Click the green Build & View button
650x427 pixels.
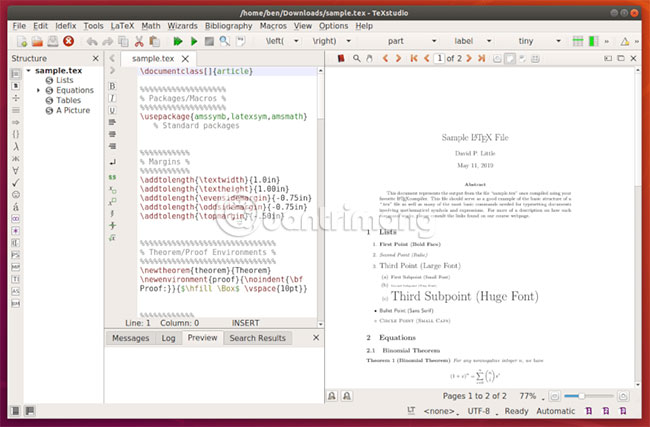pos(177,41)
